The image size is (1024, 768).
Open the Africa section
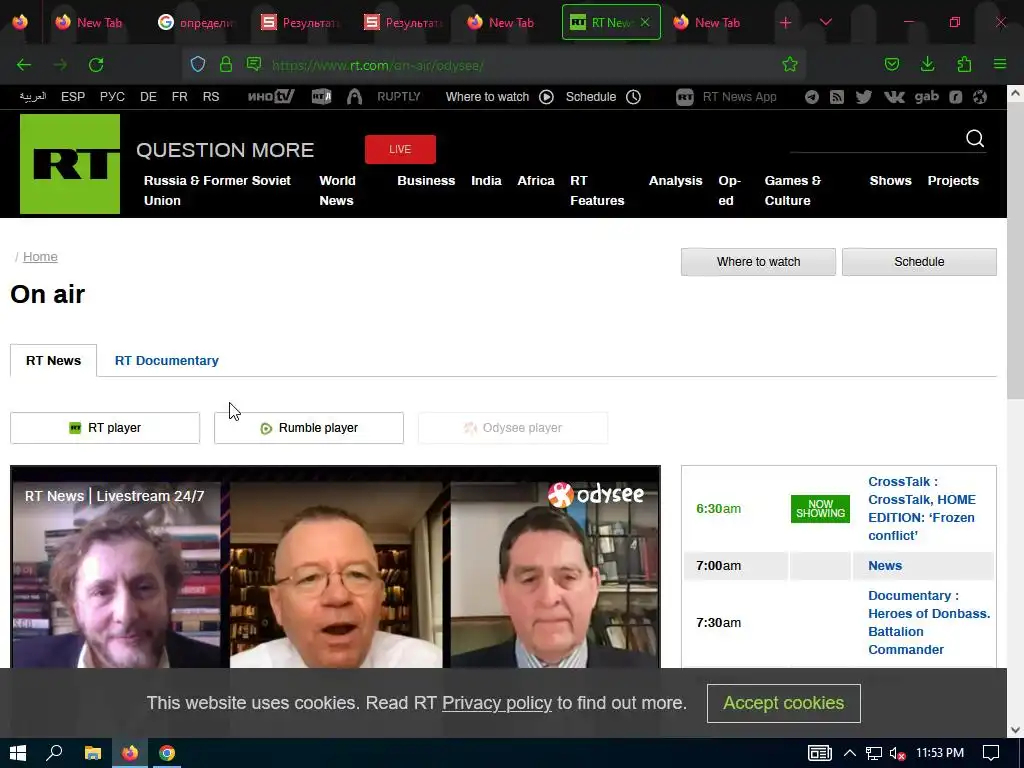pyautogui.click(x=536, y=181)
